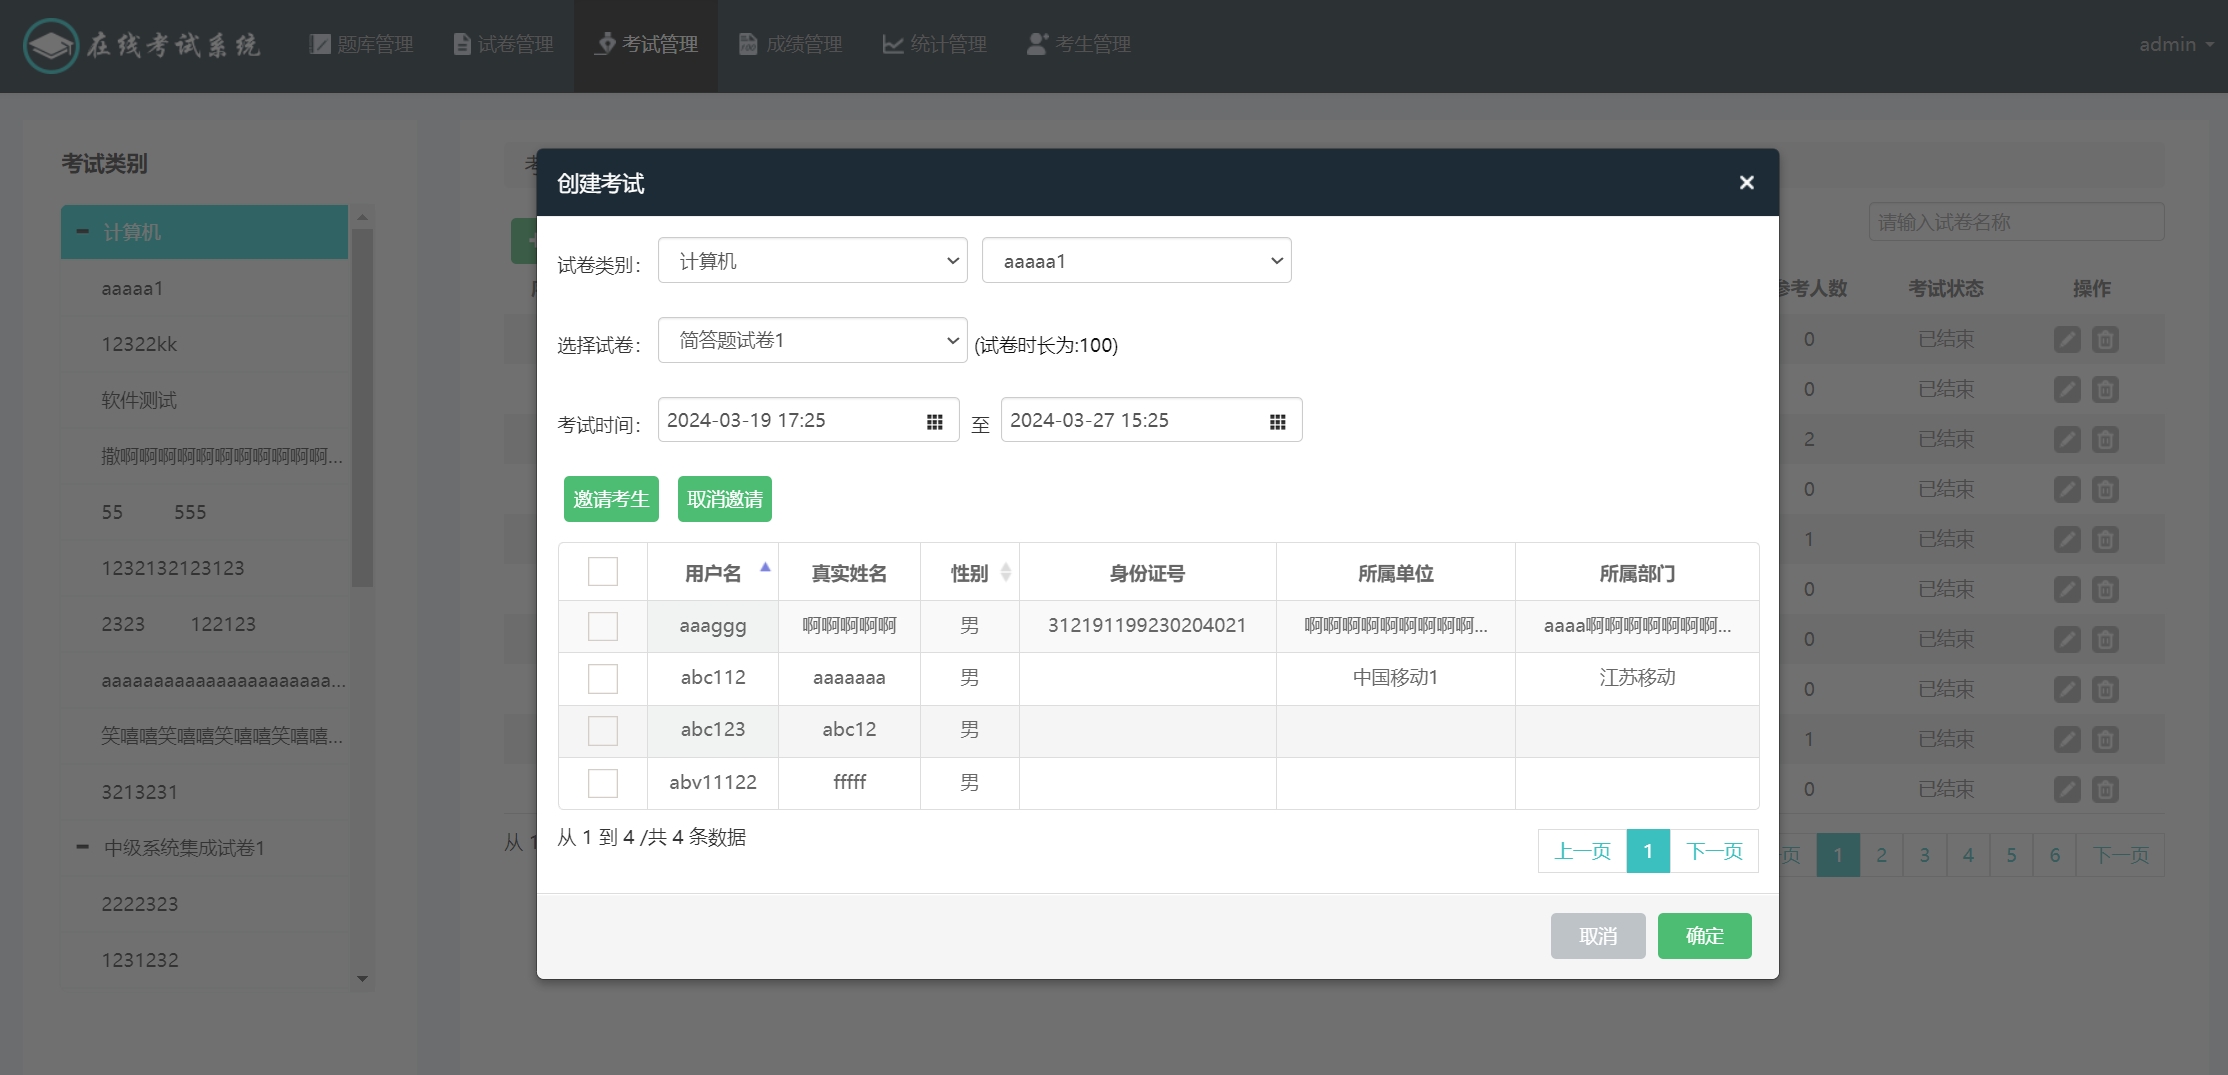Viewport: 2228px width, 1075px height.
Task: Click edit icon of last background exam row
Action: 2067,789
